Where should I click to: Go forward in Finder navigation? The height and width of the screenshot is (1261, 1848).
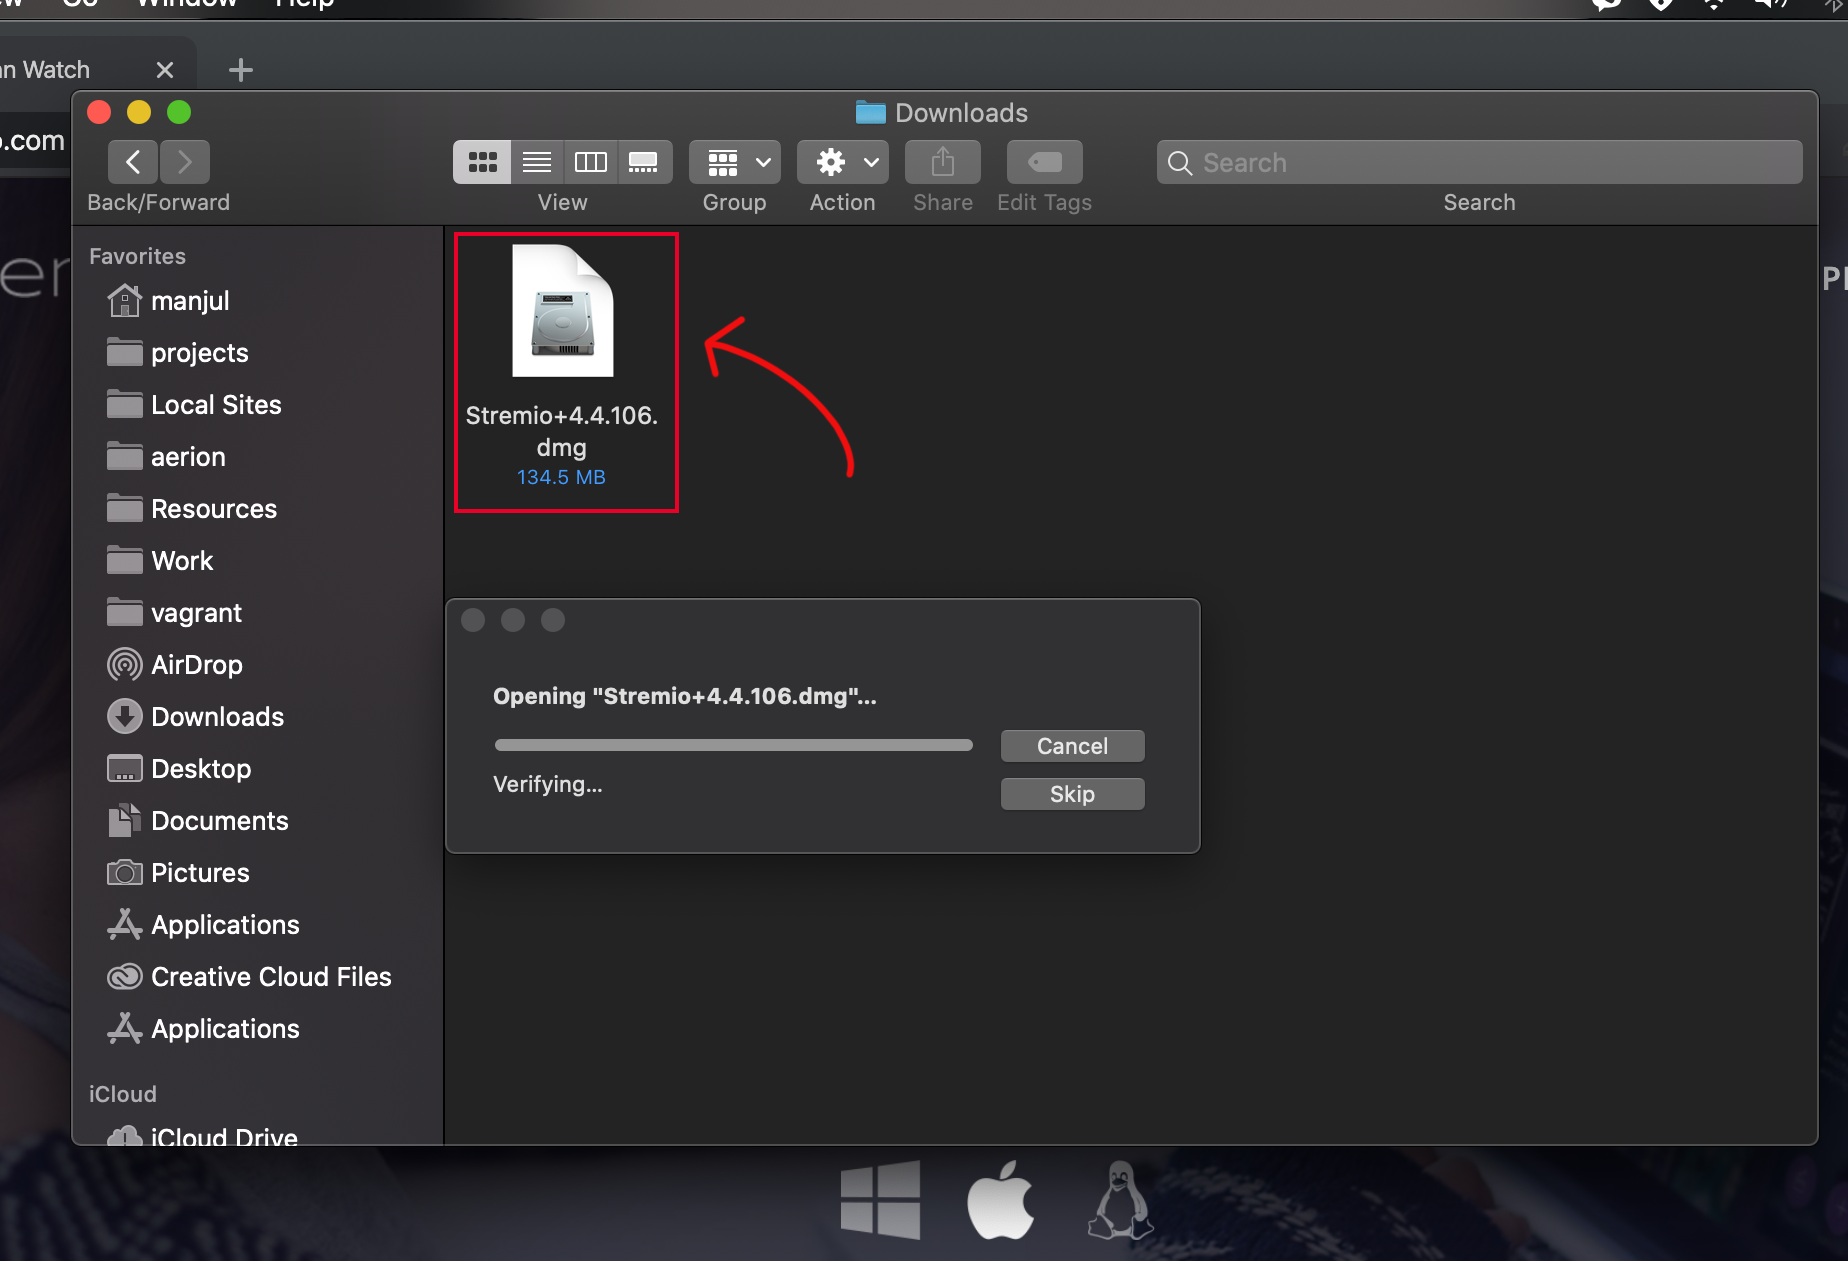pyautogui.click(x=185, y=162)
